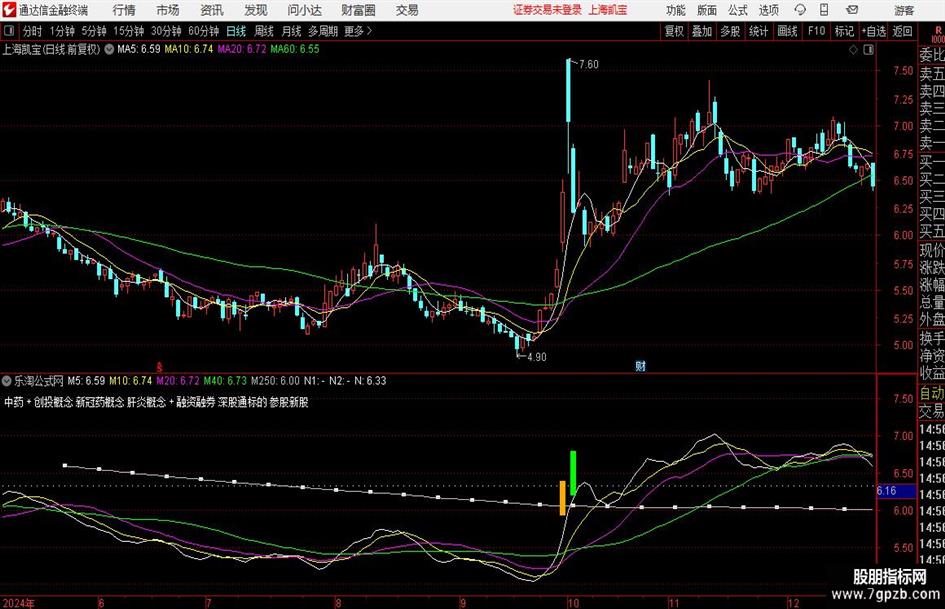Open the 发现 menu

(256, 10)
